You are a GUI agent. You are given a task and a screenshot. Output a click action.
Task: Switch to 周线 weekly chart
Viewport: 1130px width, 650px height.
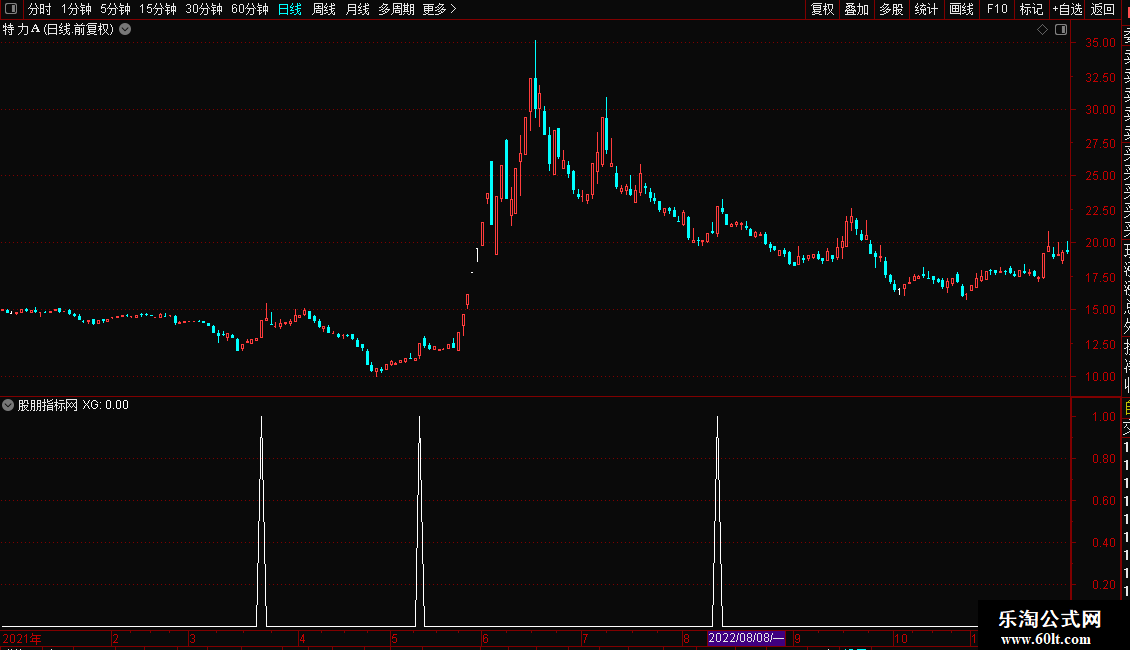click(x=324, y=9)
